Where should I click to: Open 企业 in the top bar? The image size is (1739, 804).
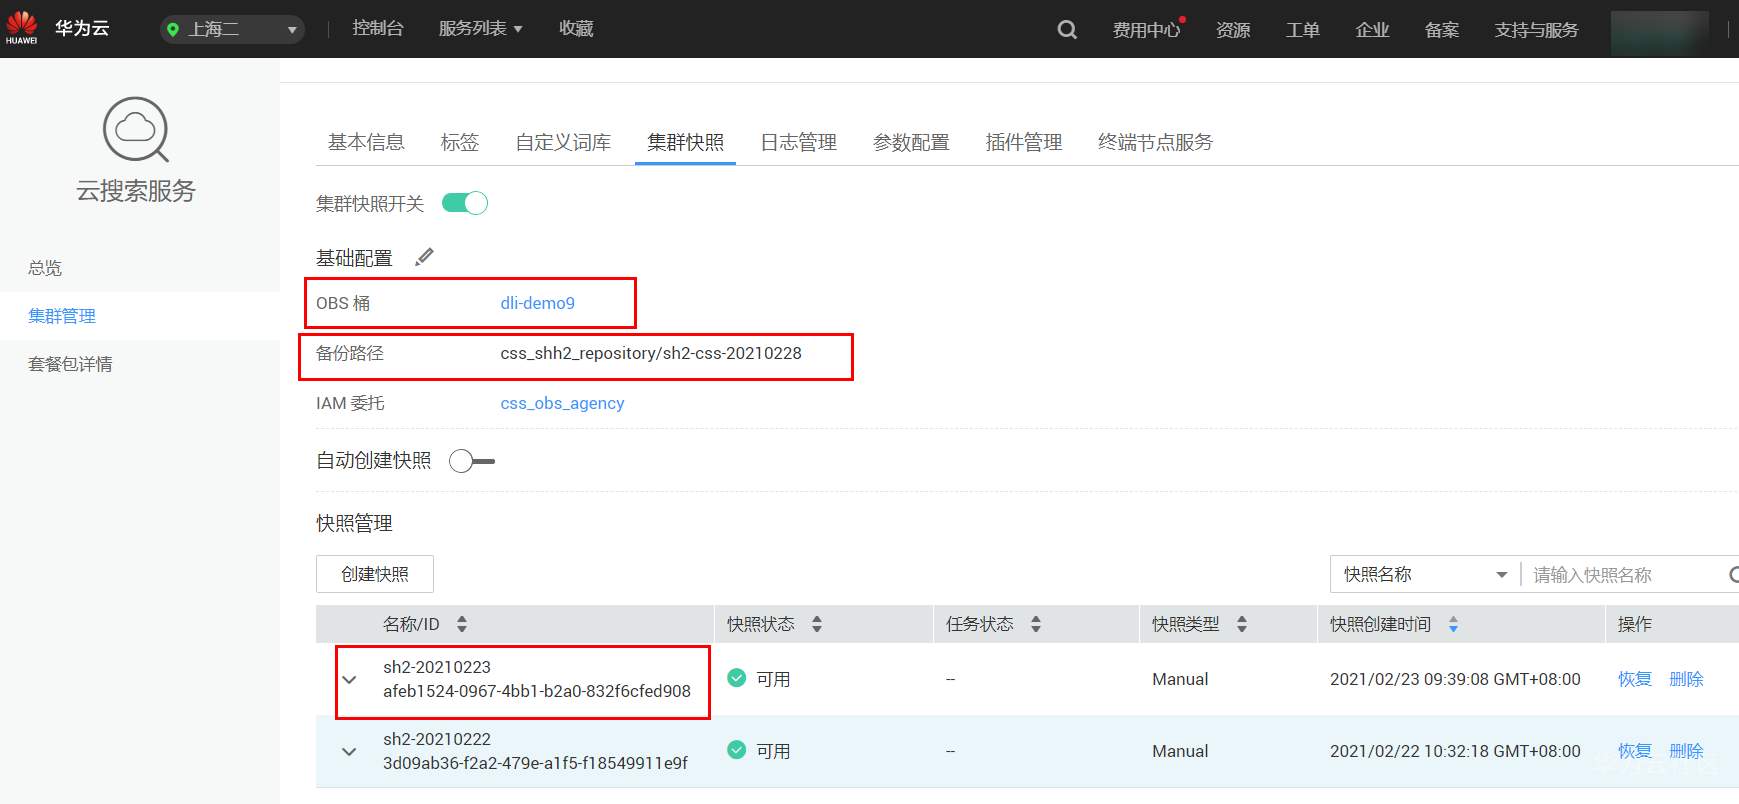click(1372, 30)
